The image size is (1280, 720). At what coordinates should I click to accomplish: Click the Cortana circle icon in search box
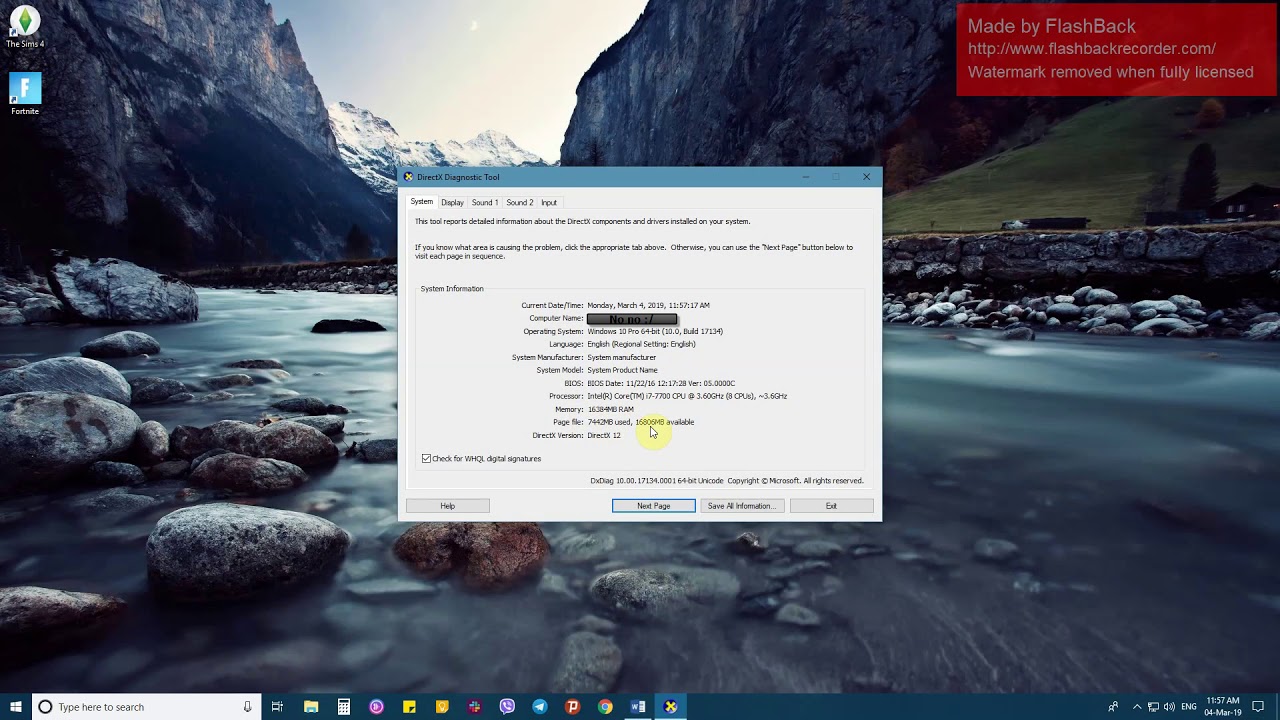pos(45,707)
